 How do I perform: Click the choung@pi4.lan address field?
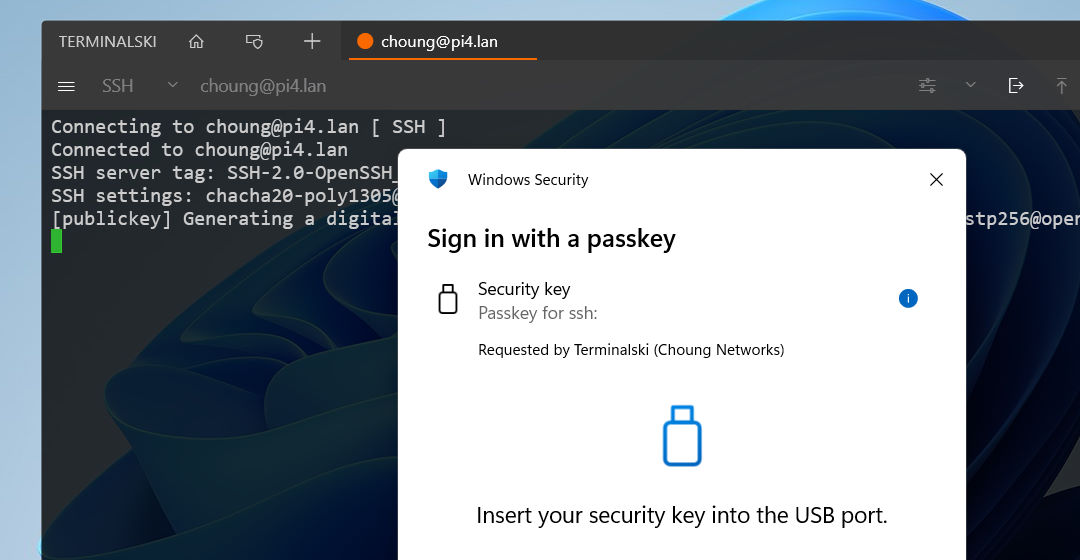263,86
